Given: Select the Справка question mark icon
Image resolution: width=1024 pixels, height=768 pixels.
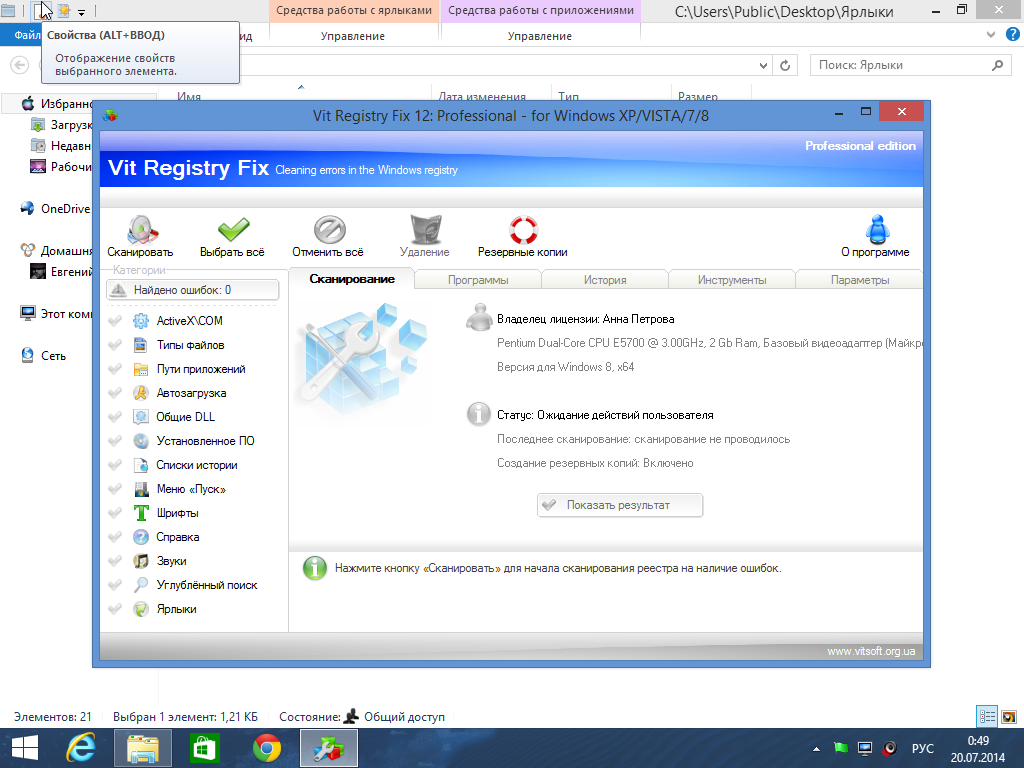Looking at the screenshot, I should [140, 537].
